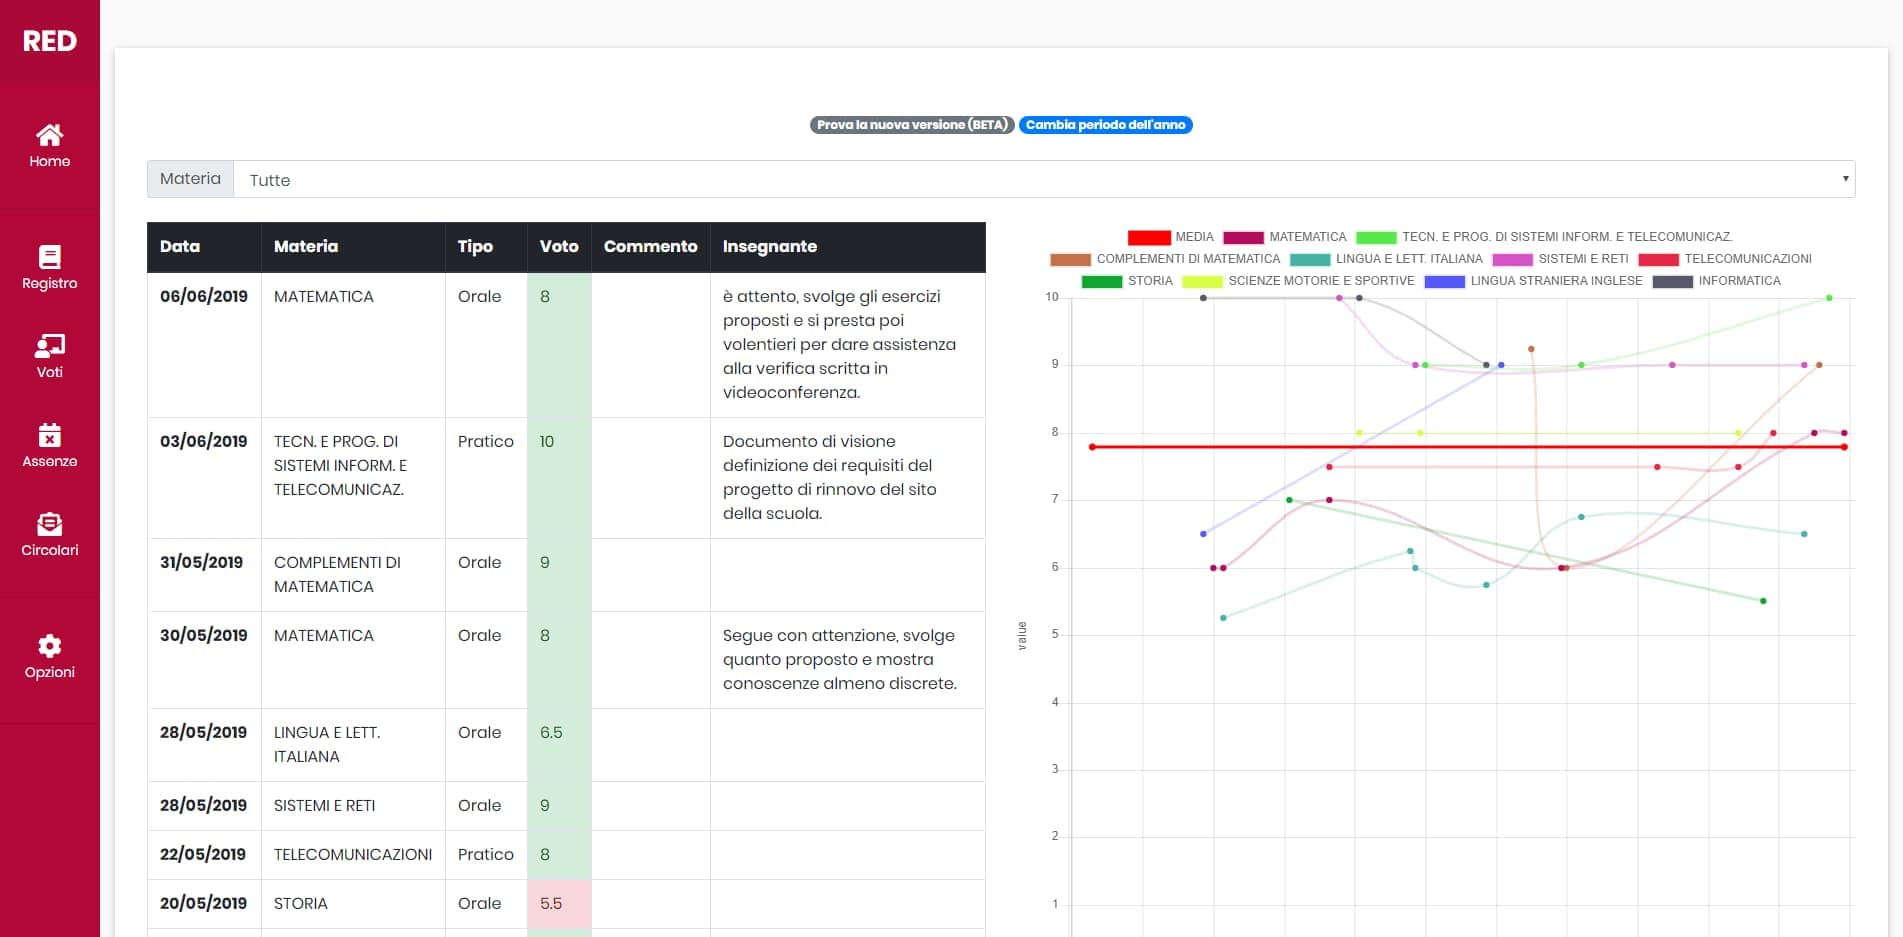Open the Circolari section

(49, 536)
